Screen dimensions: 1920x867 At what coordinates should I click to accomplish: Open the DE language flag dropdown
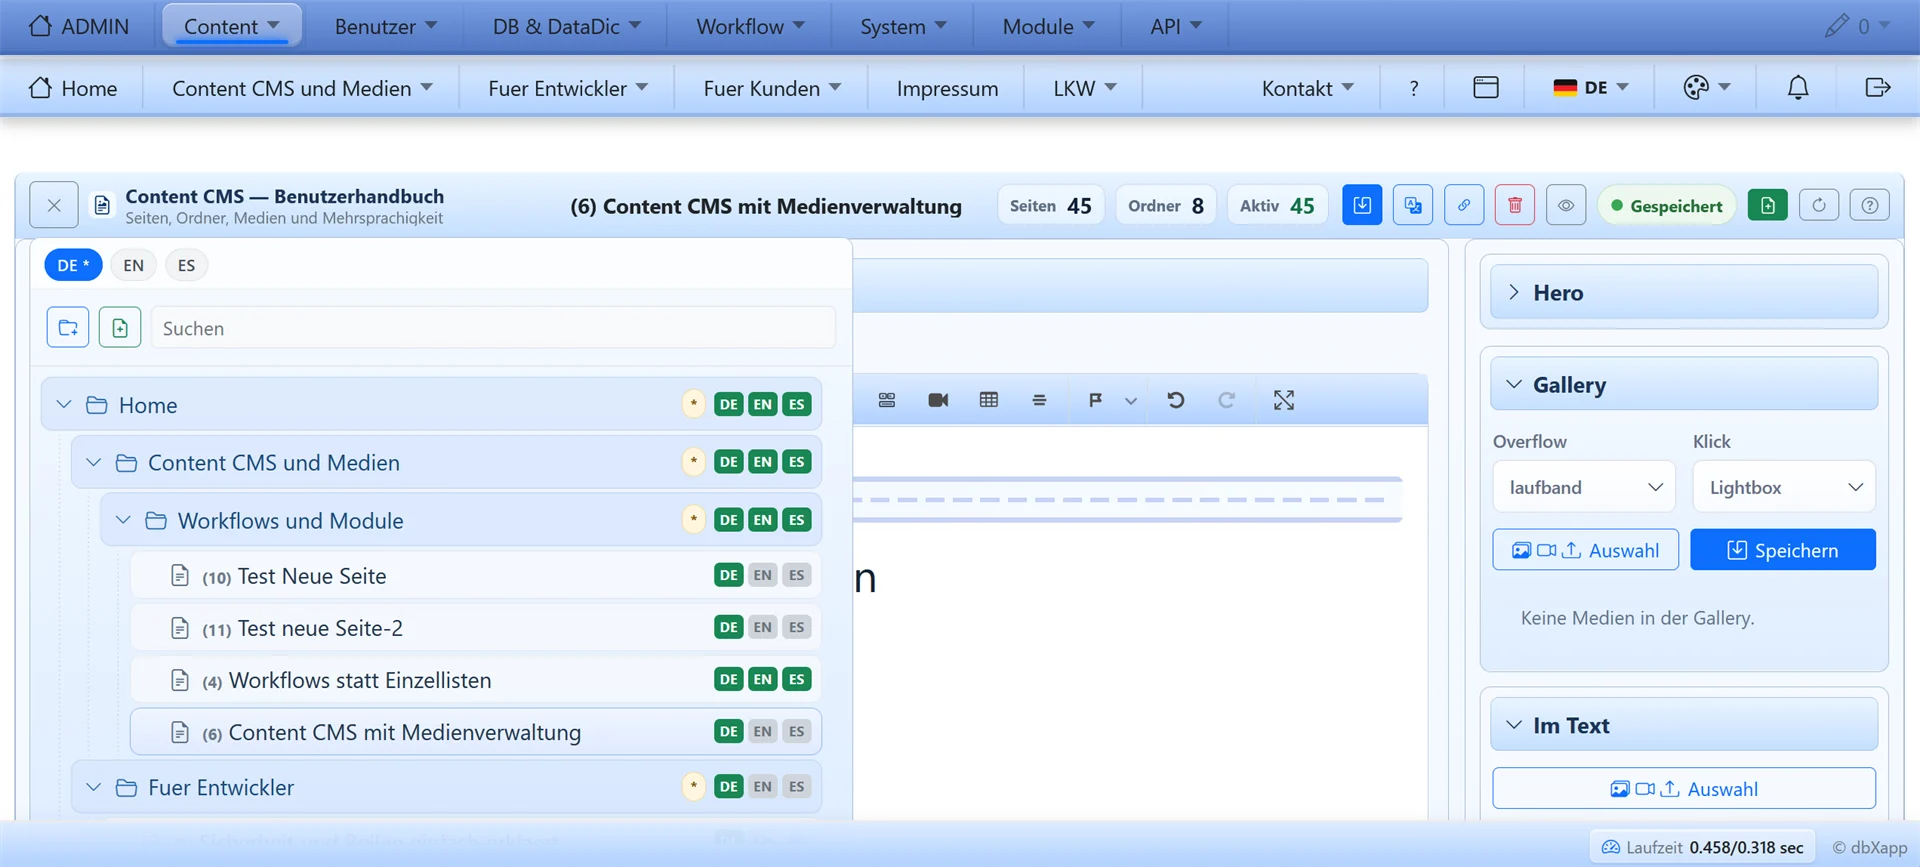click(x=1590, y=88)
